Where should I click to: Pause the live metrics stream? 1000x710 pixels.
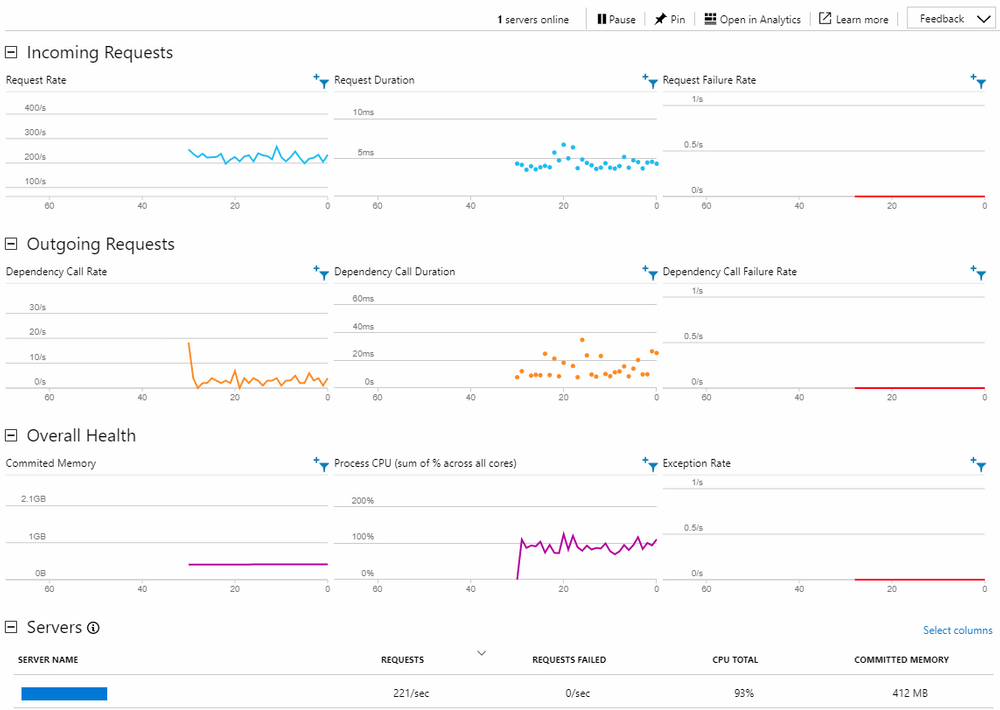(616, 19)
